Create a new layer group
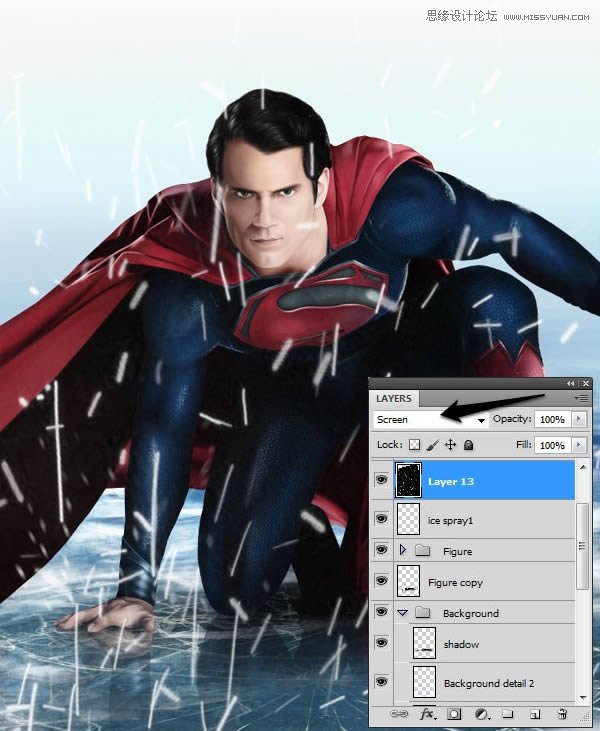The width and height of the screenshot is (600, 731). (508, 714)
